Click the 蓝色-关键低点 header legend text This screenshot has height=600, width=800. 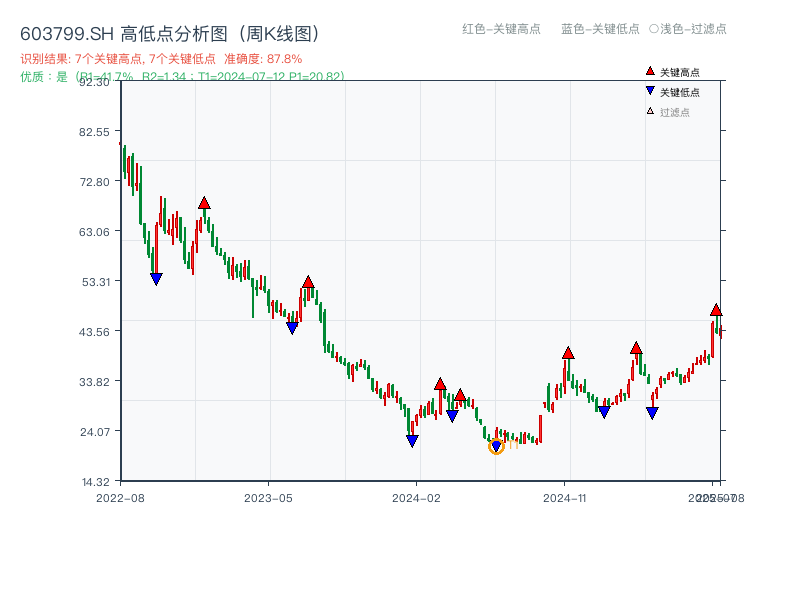coord(600,29)
